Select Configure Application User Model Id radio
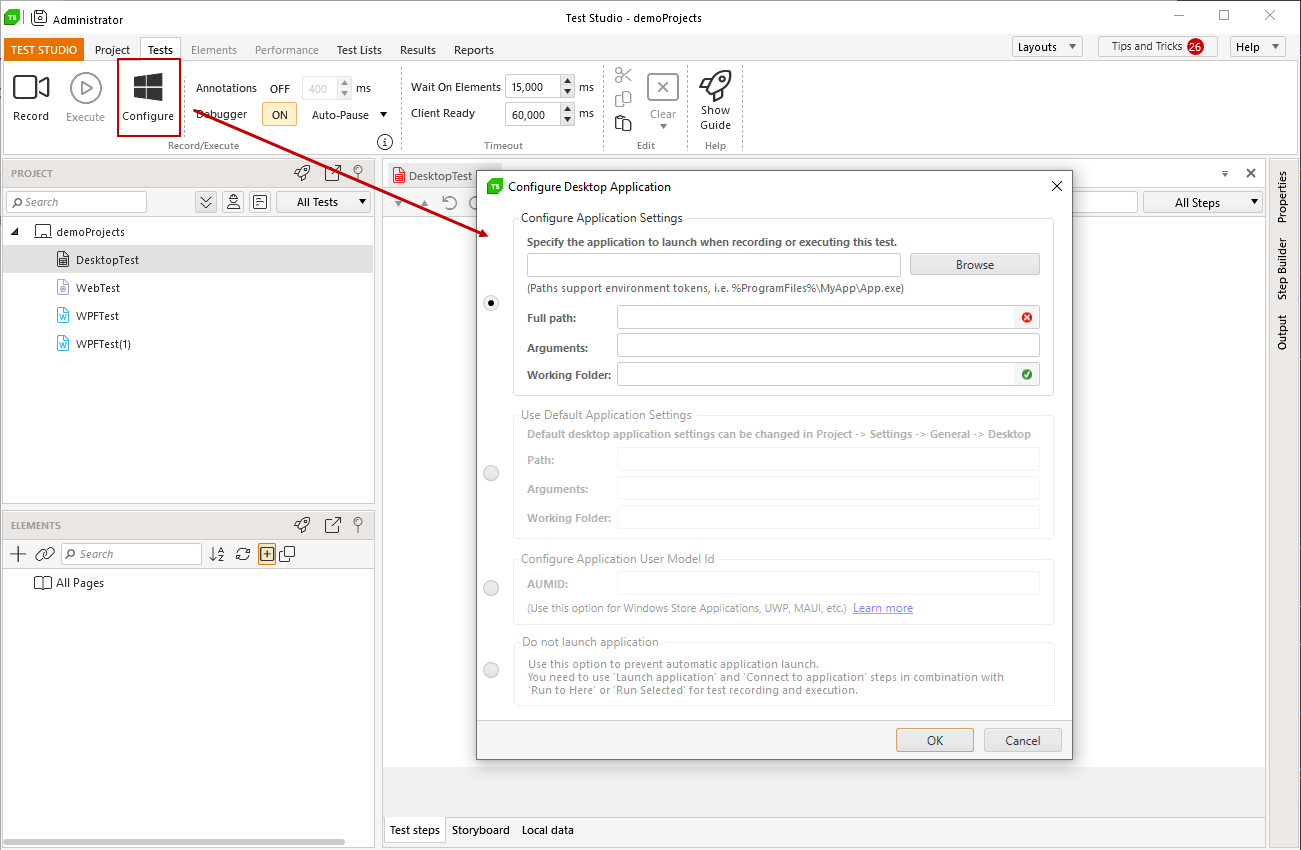Viewport: 1301px width, 850px height. [491, 588]
